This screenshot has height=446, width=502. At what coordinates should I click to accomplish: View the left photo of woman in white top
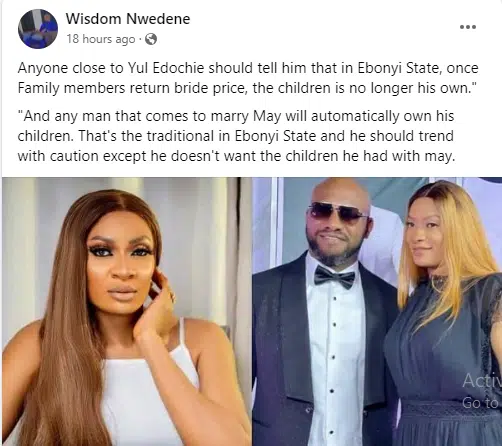[x=127, y=311]
